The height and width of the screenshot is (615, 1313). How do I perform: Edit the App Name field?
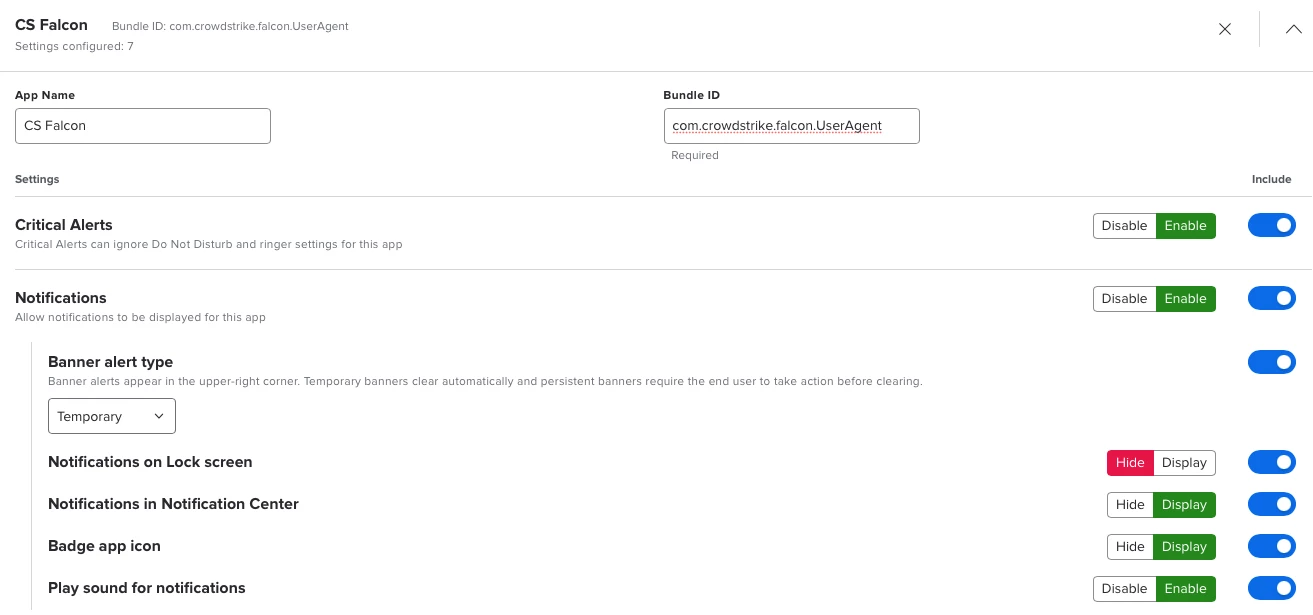tap(143, 126)
